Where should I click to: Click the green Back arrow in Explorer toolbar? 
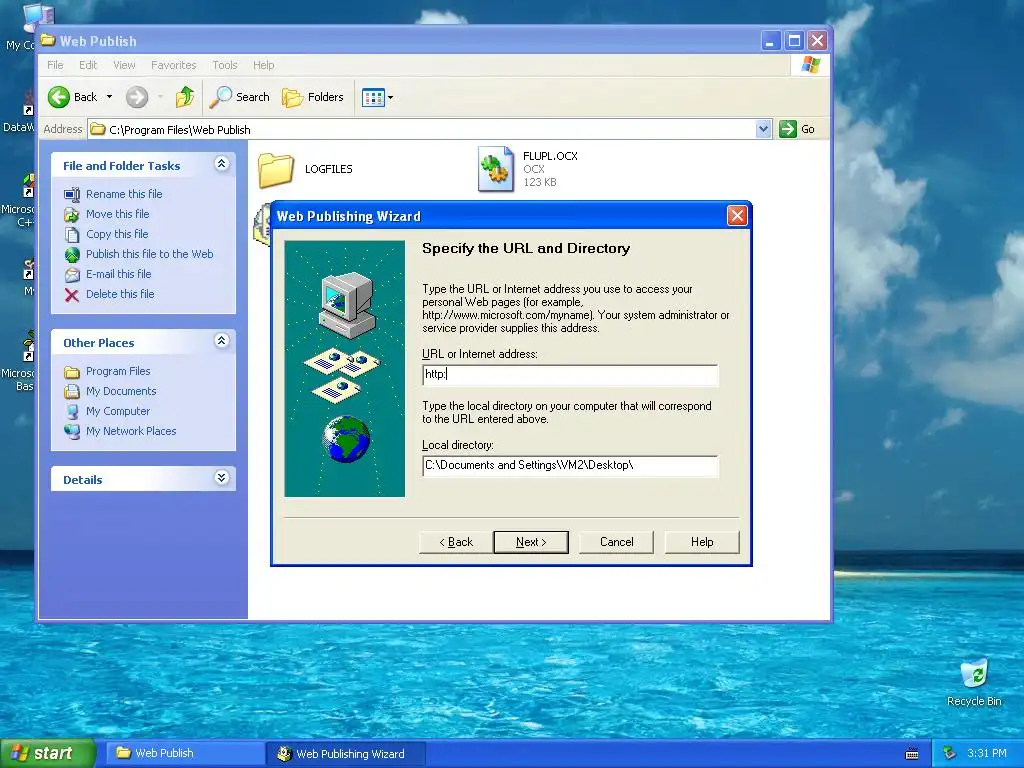click(59, 97)
